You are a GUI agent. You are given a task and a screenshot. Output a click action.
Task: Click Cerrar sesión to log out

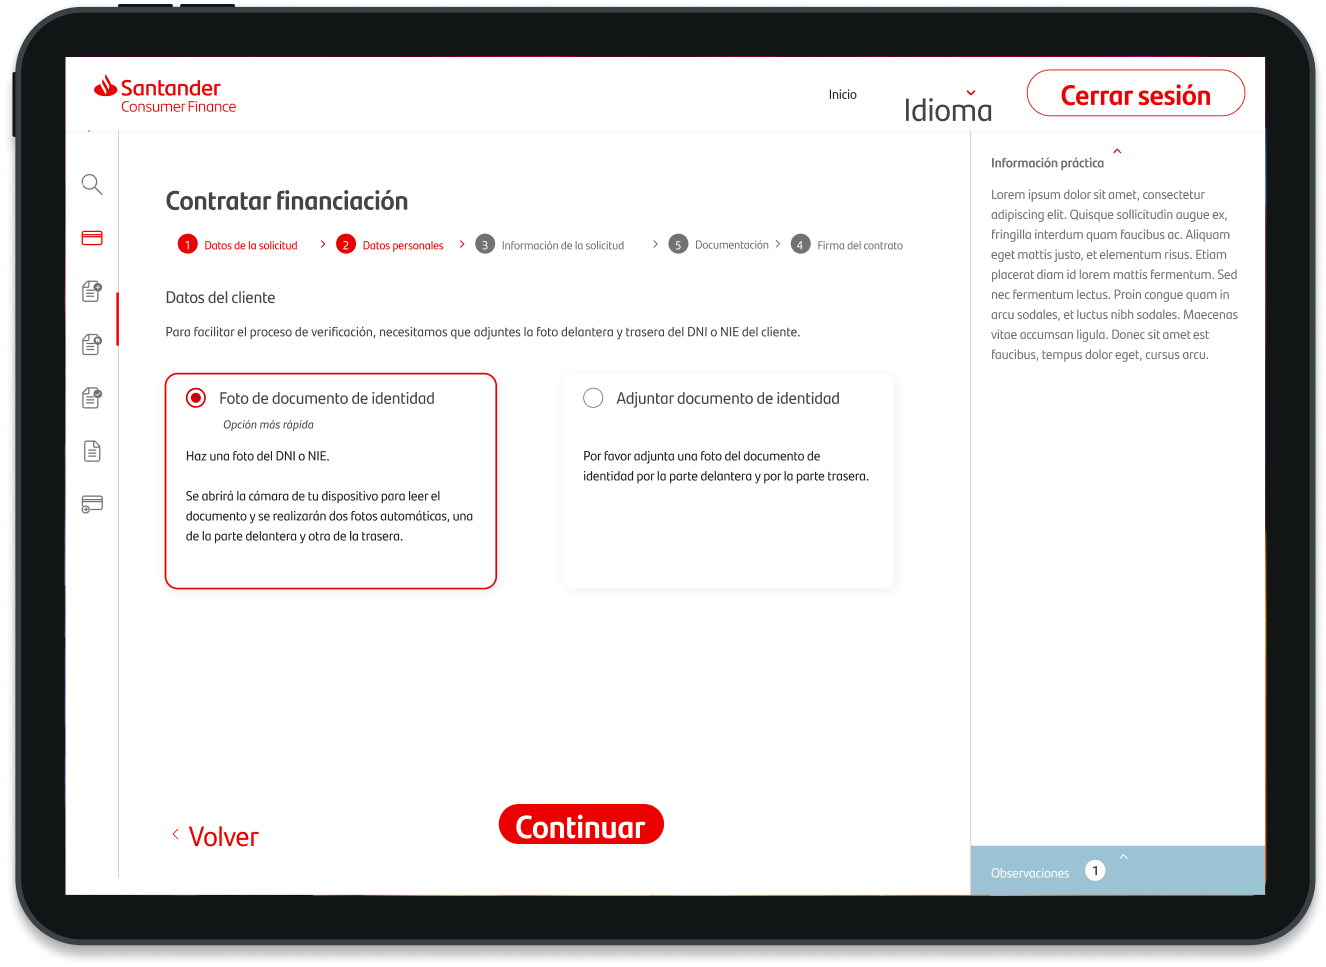[1135, 93]
